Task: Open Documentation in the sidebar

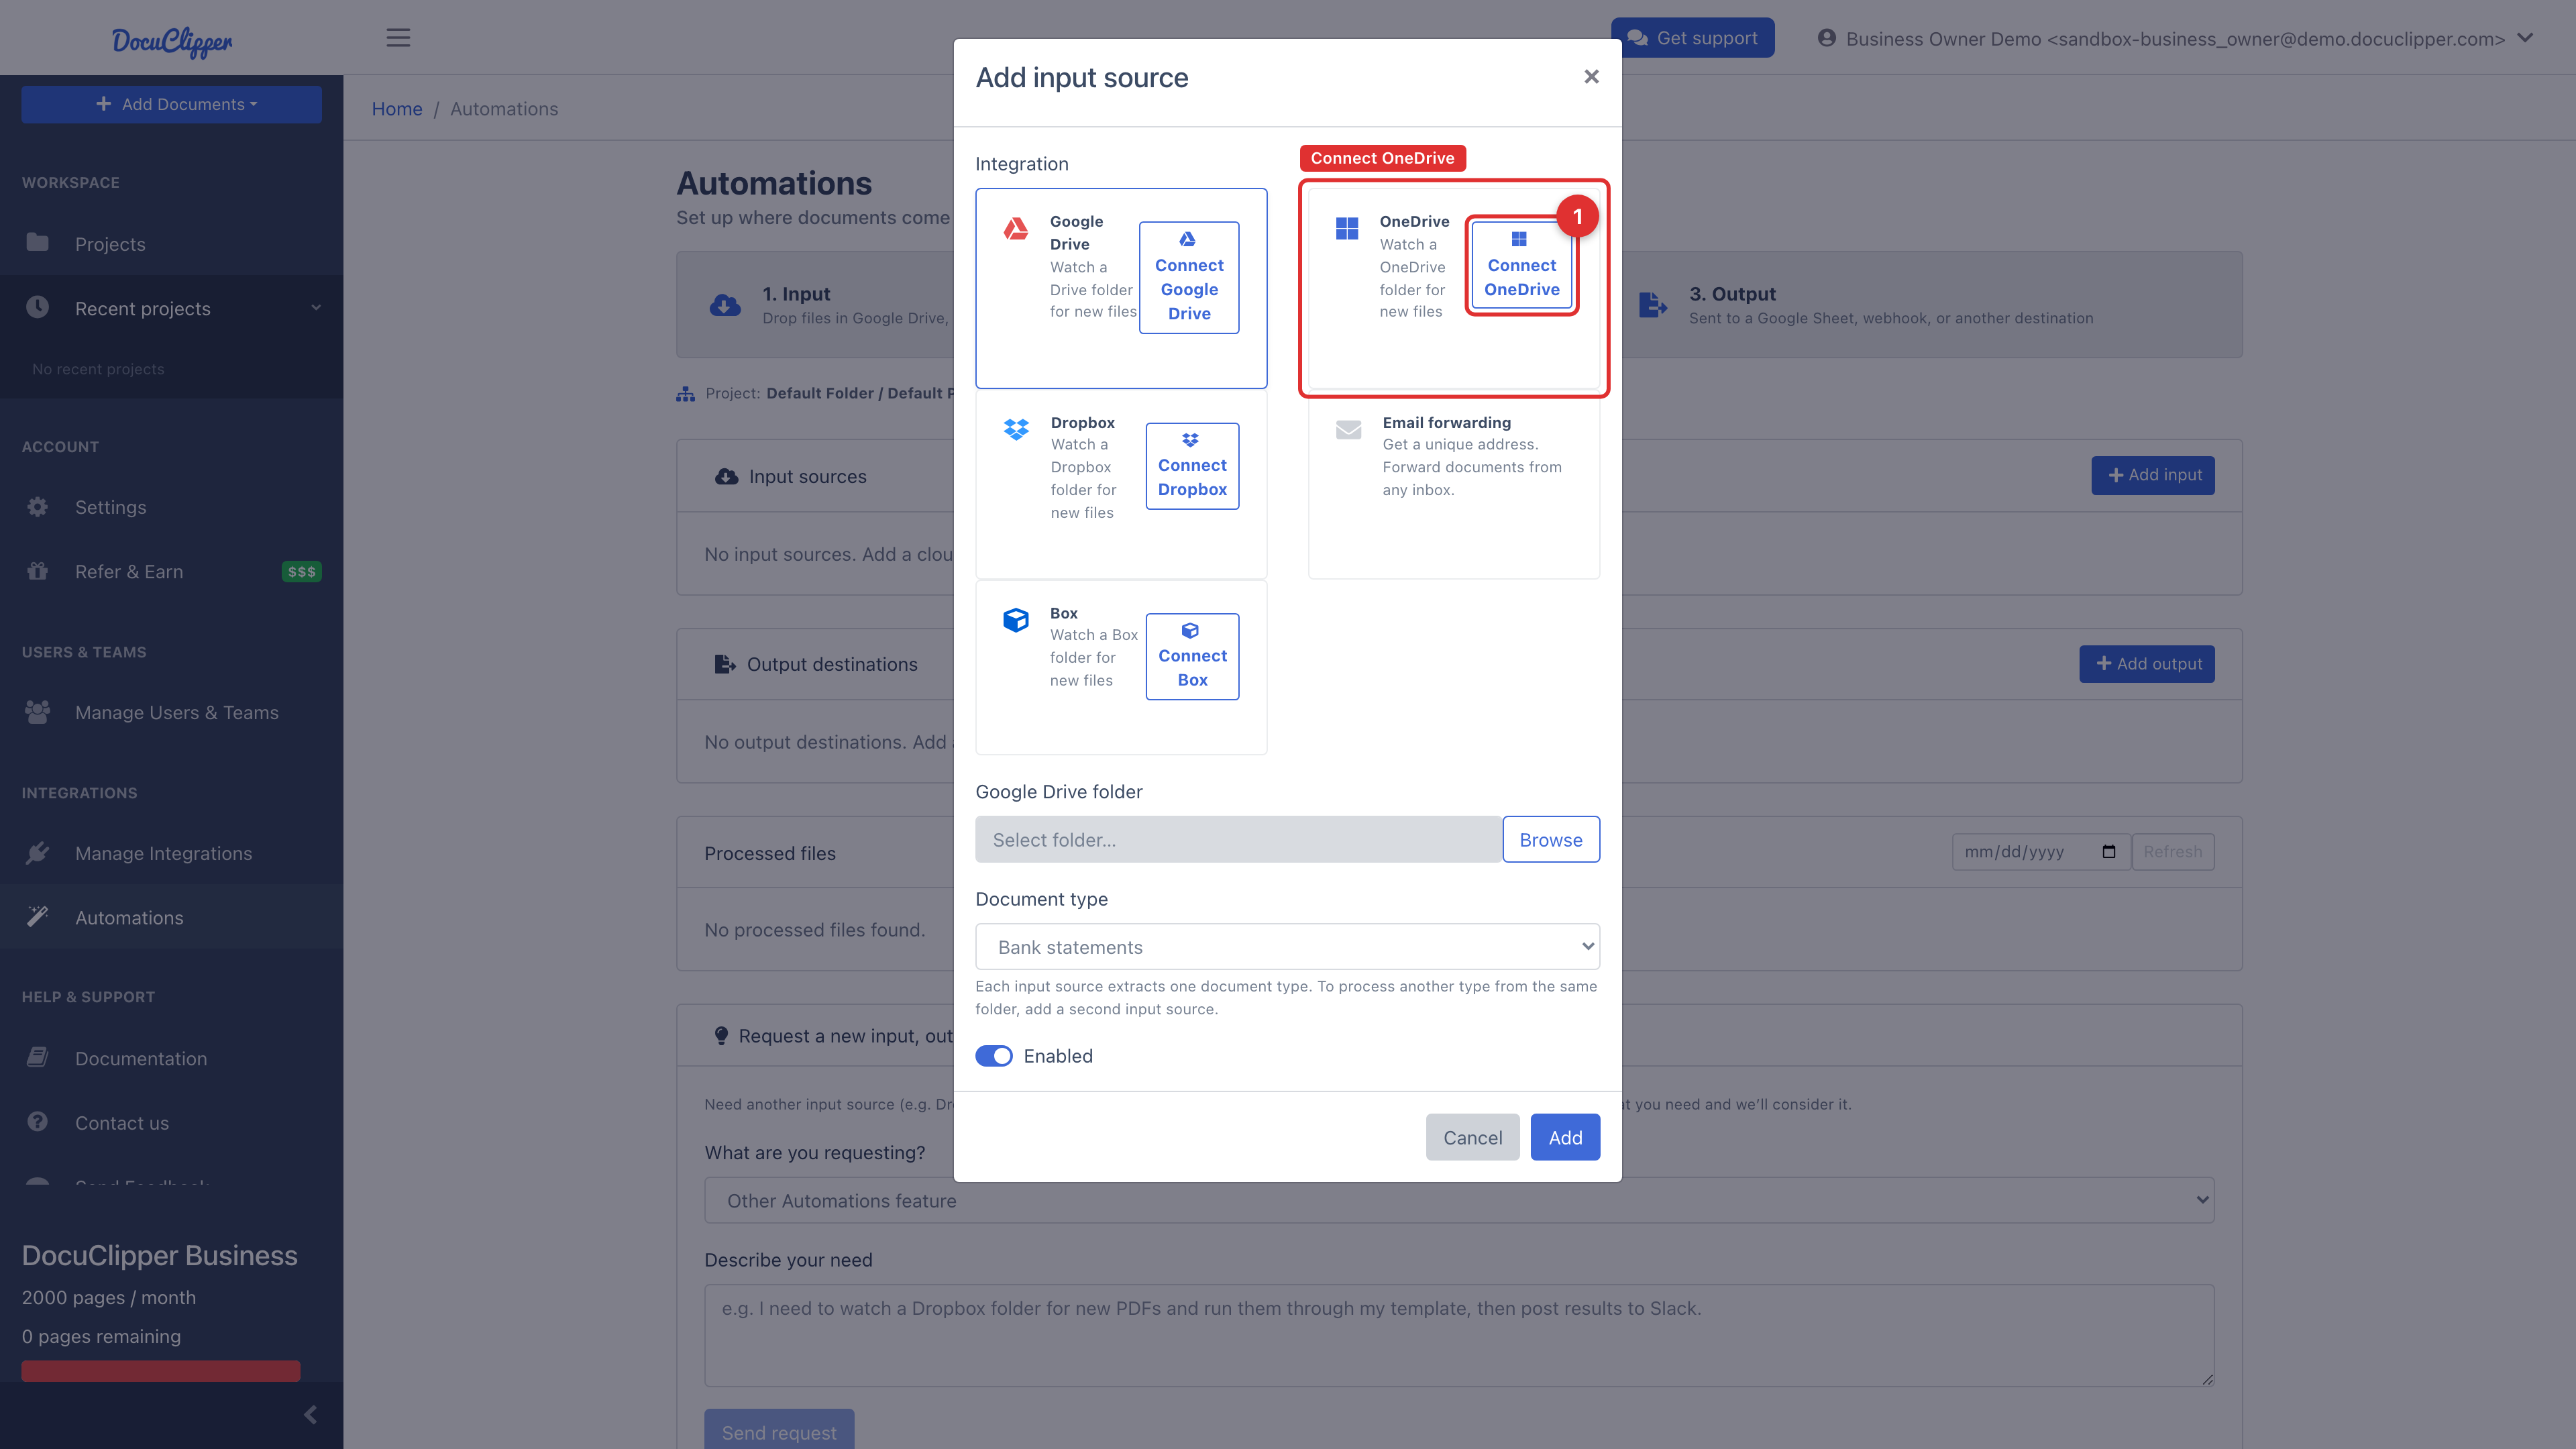Action: point(172,1058)
